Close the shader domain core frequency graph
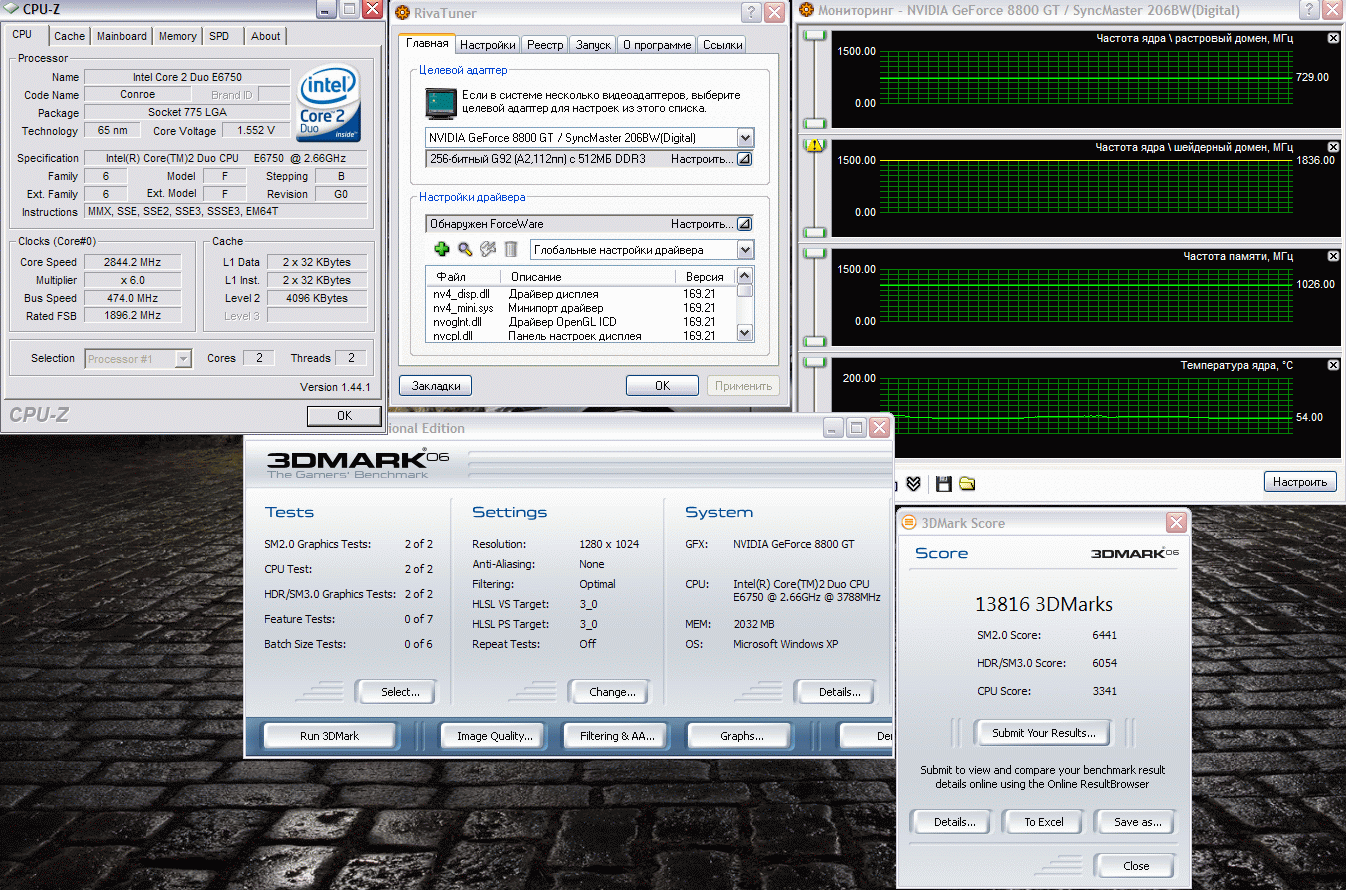Screen dimensions: 1346x890 point(1333,147)
